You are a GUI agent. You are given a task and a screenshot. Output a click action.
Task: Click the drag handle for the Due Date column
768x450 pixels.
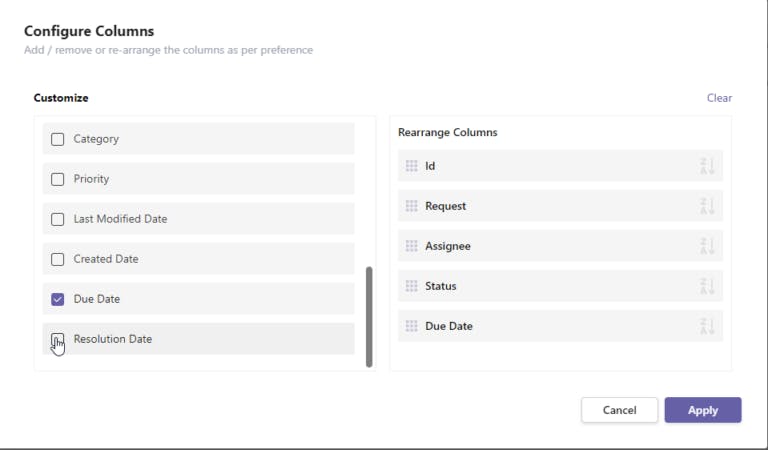[411, 326]
